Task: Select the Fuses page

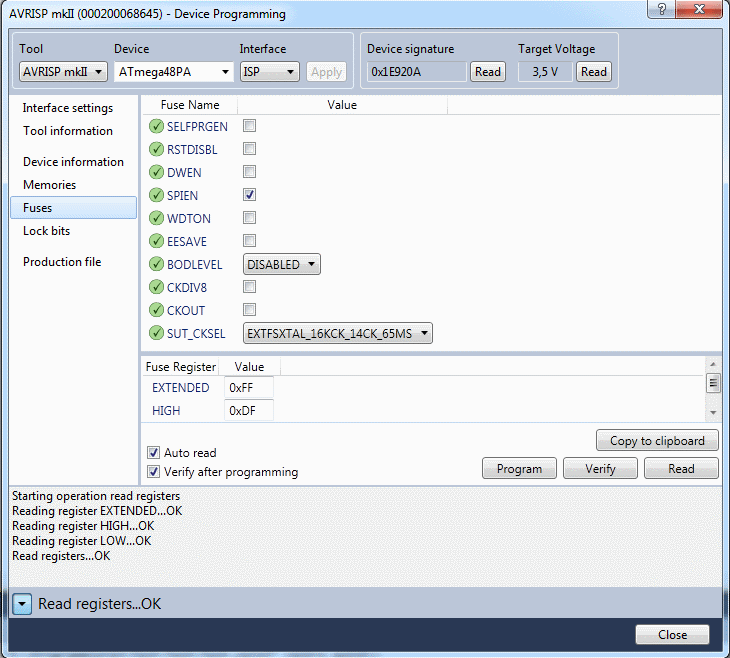Action: [x=74, y=208]
